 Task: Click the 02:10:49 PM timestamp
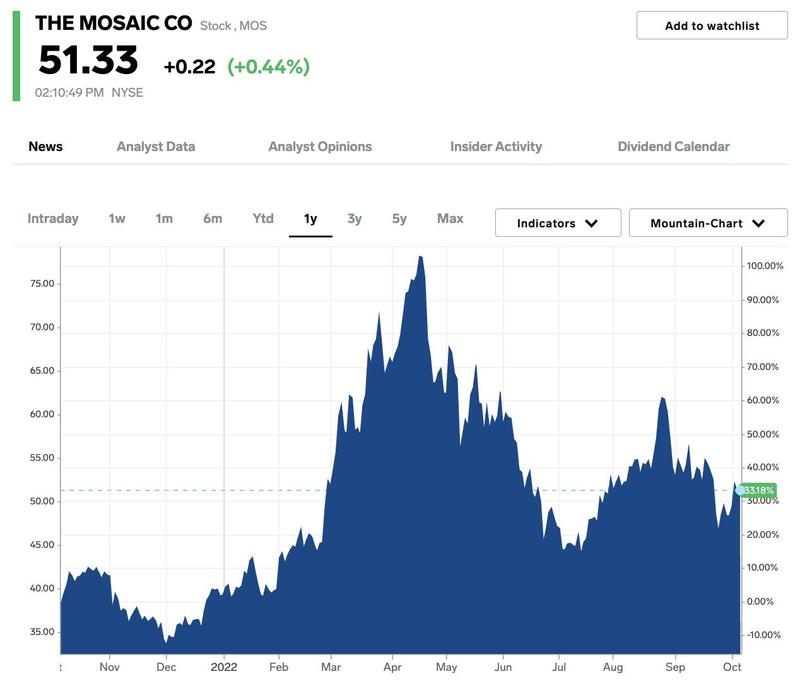pyautogui.click(x=69, y=92)
